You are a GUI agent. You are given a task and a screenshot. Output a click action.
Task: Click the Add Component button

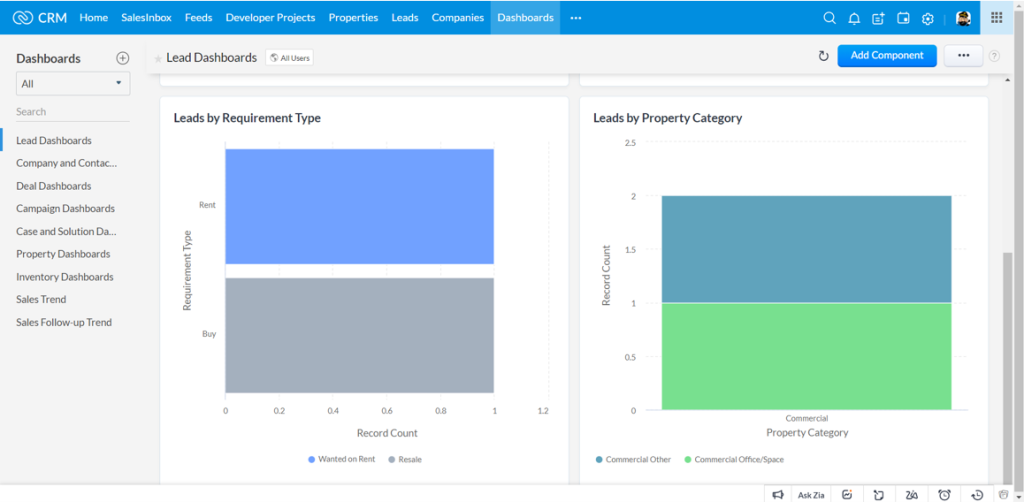pyautogui.click(x=887, y=55)
